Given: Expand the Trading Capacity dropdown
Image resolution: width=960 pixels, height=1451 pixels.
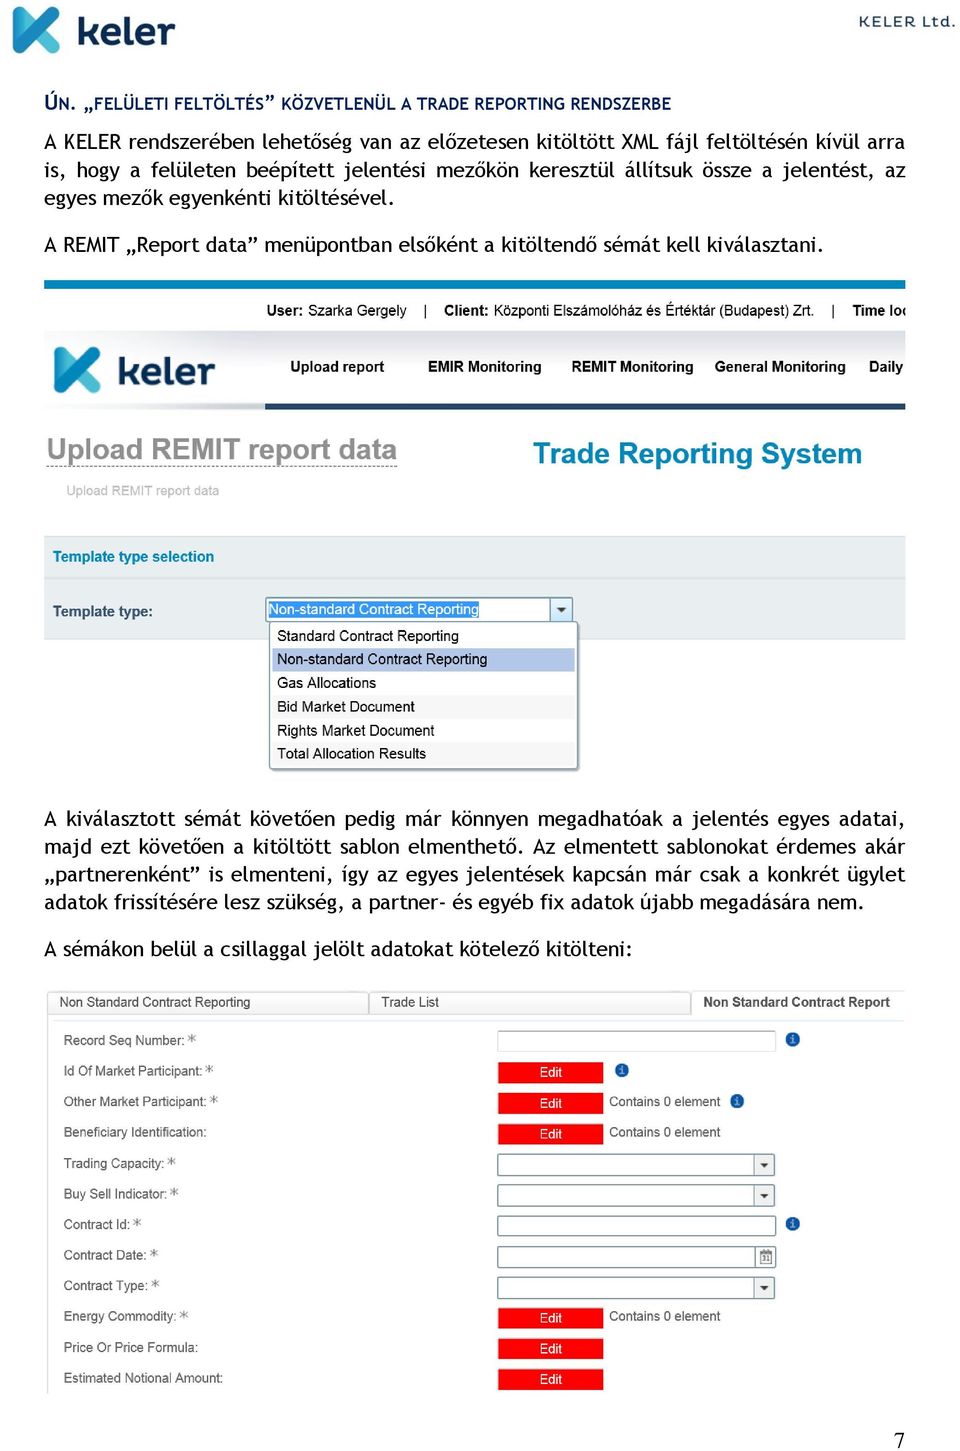Looking at the screenshot, I should (764, 1165).
